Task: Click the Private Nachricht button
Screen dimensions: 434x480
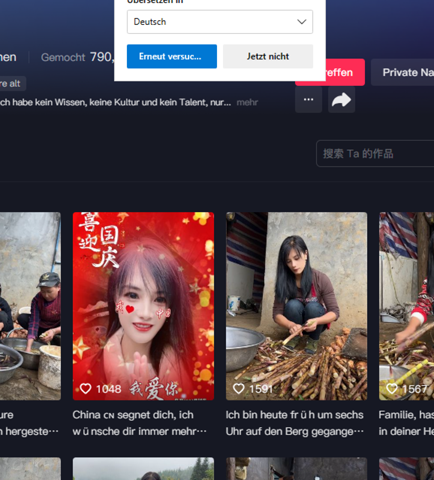Action: (402, 72)
